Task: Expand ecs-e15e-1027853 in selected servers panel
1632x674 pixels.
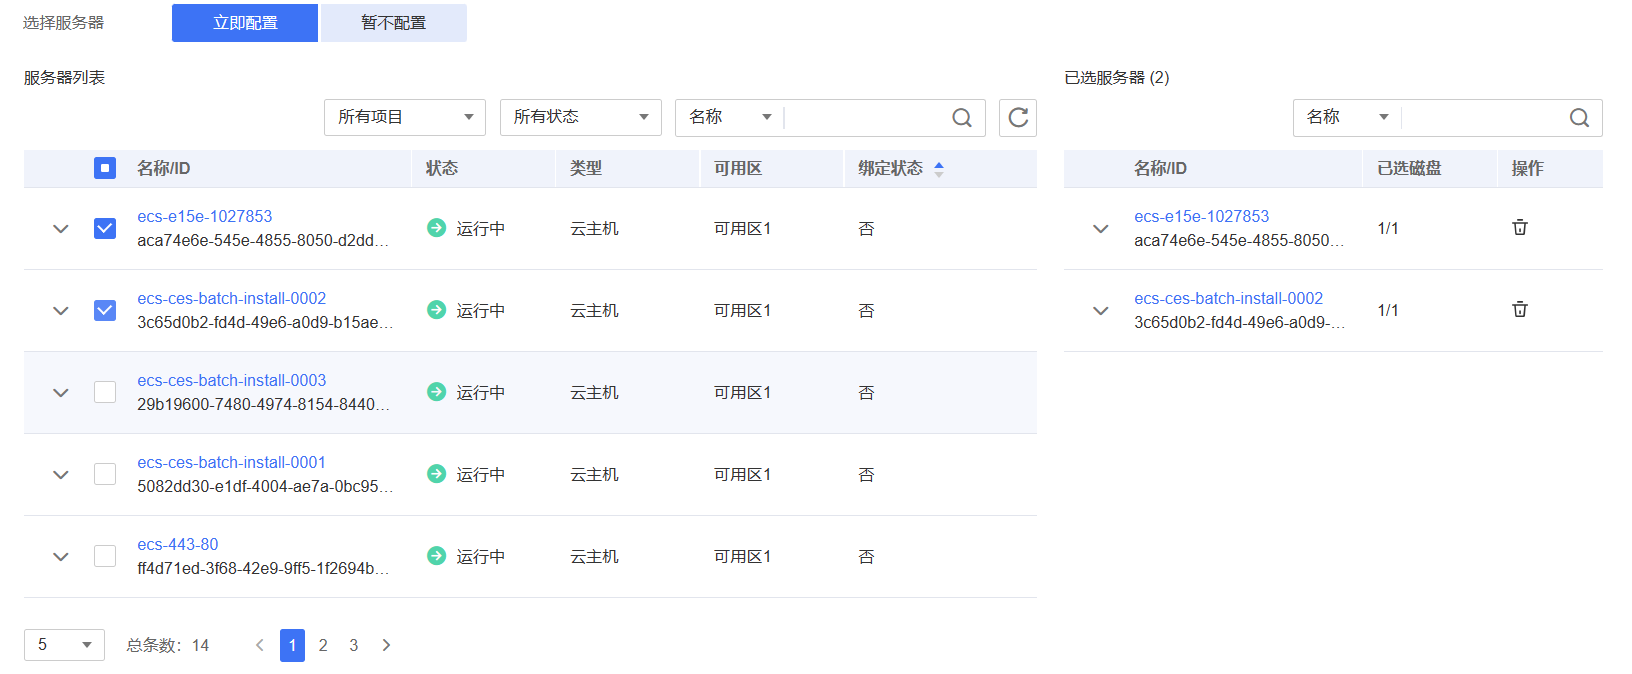Action: click(x=1101, y=229)
